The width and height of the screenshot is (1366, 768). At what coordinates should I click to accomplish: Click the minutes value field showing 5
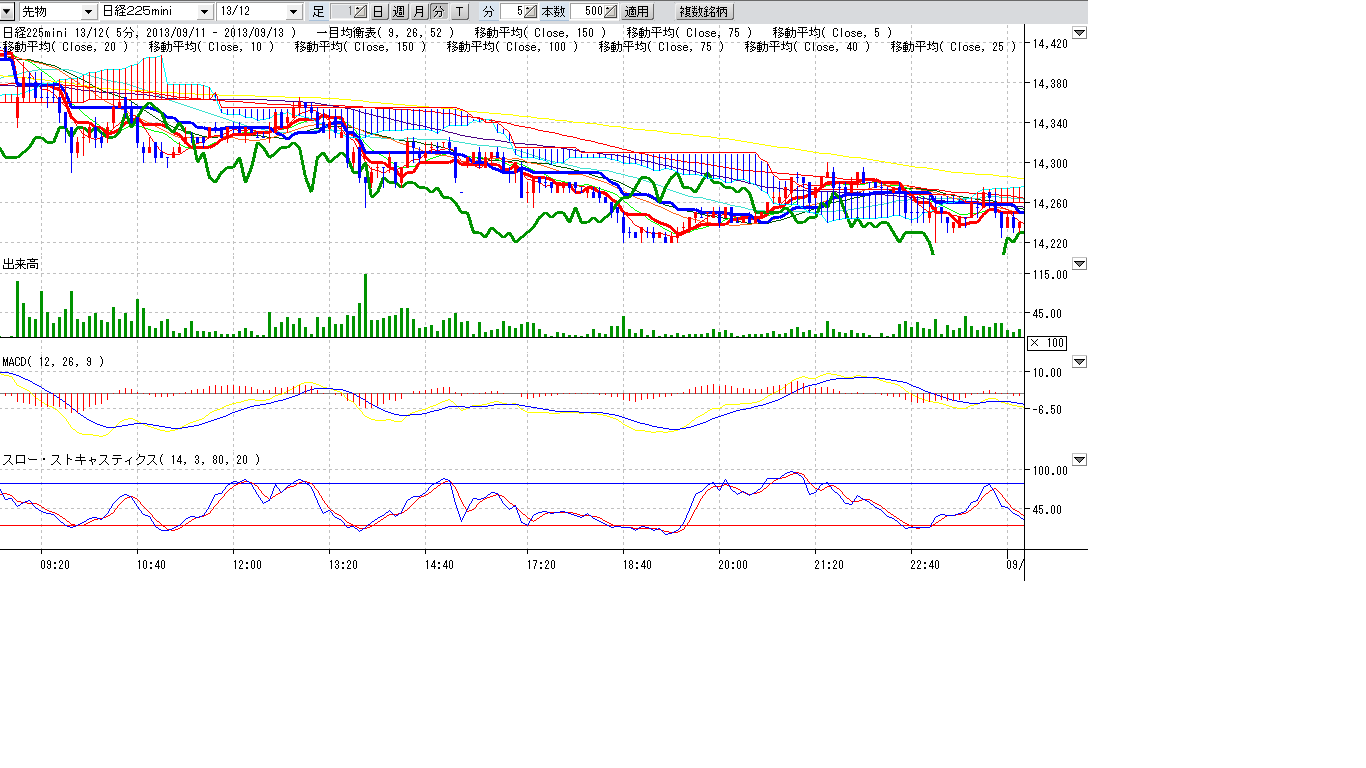pyautogui.click(x=512, y=12)
